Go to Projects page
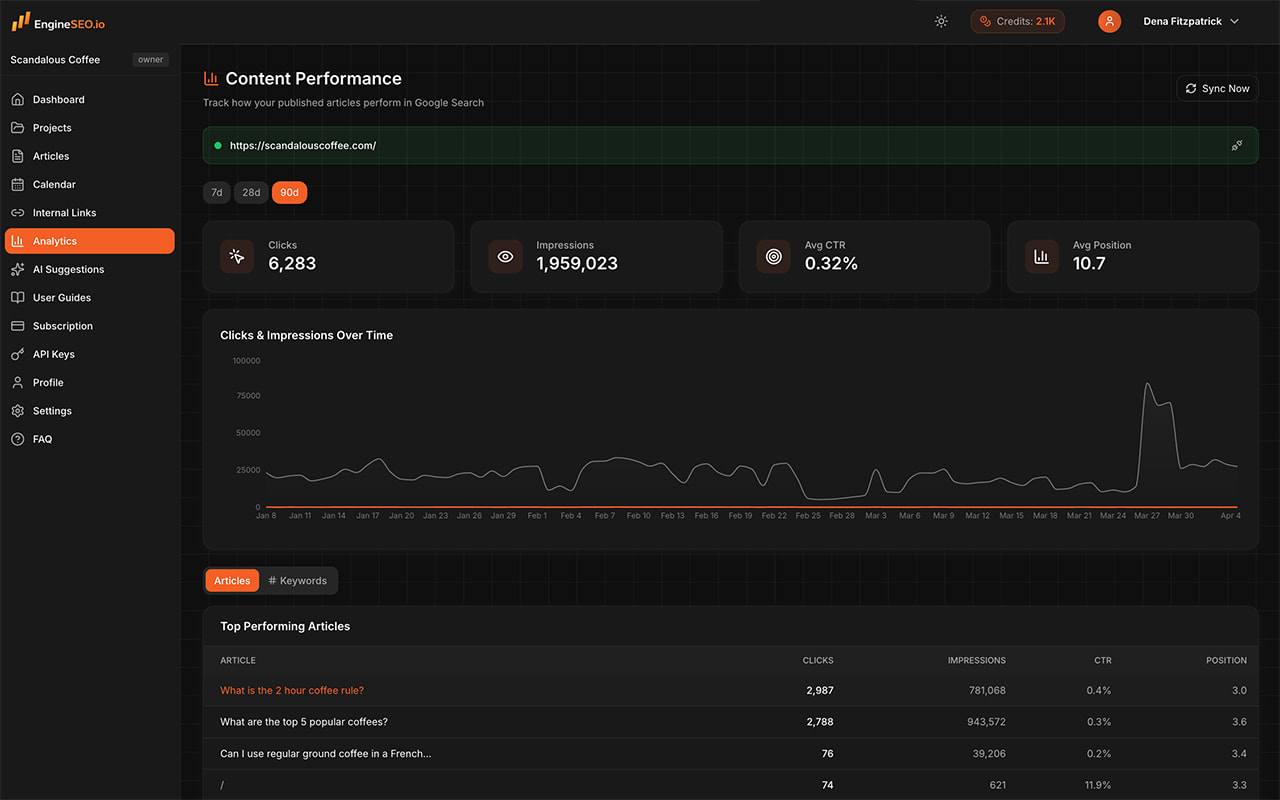The image size is (1280, 800). [90, 128]
